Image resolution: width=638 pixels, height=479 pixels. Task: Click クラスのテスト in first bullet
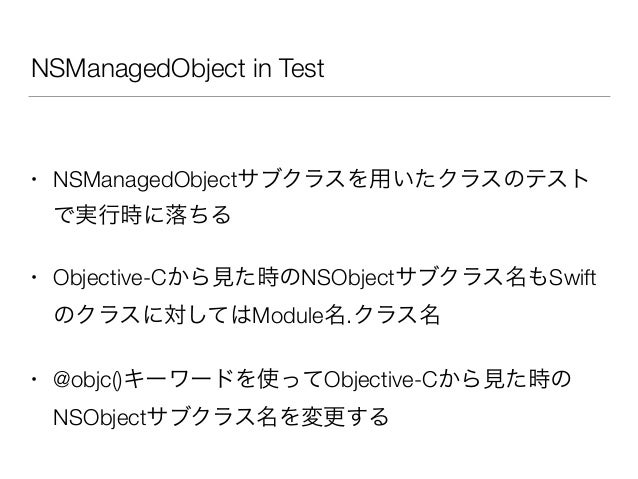(513, 179)
